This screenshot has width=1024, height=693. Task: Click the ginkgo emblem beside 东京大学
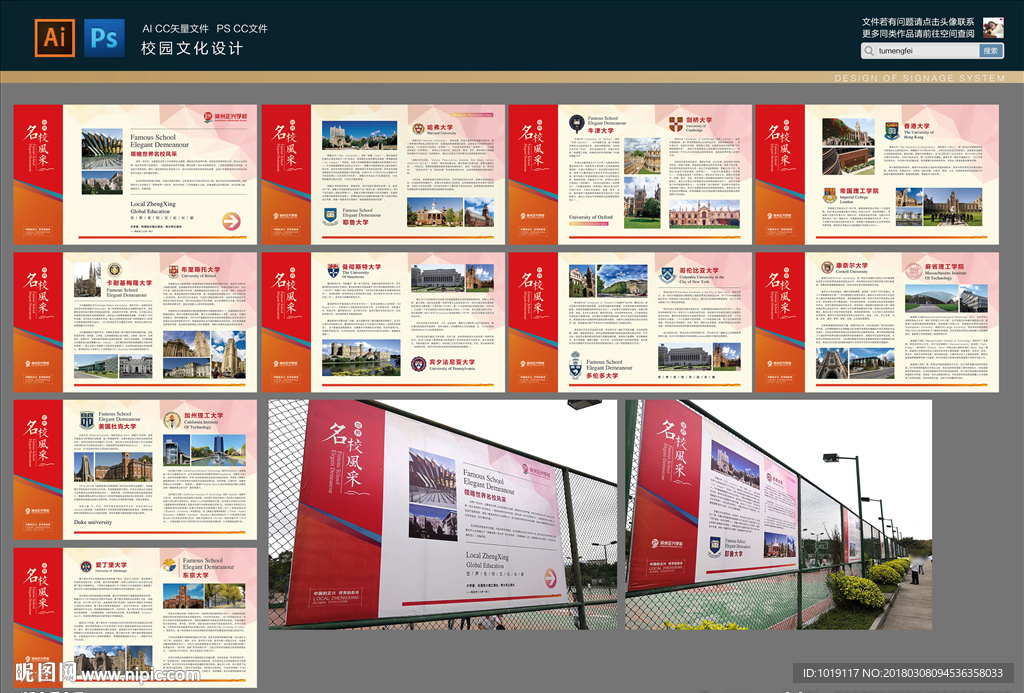point(170,566)
